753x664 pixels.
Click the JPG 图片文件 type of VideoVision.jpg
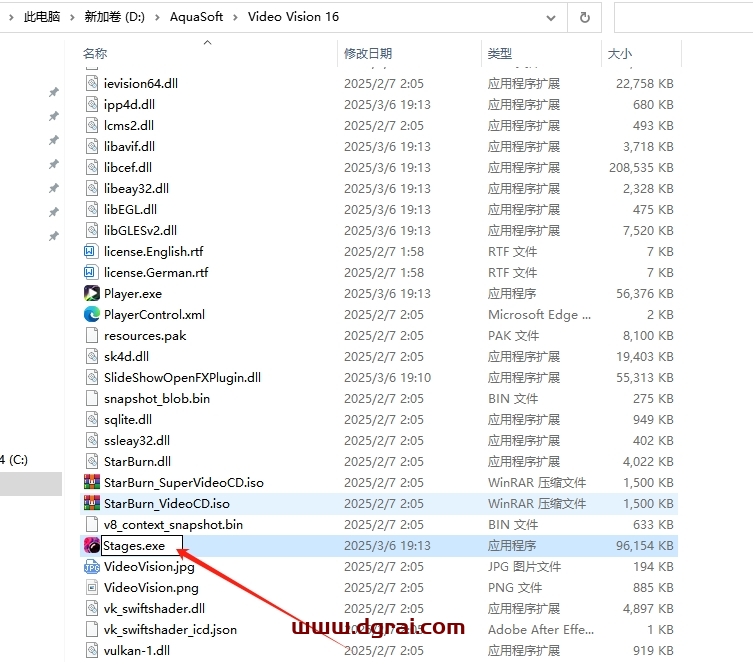tap(524, 567)
